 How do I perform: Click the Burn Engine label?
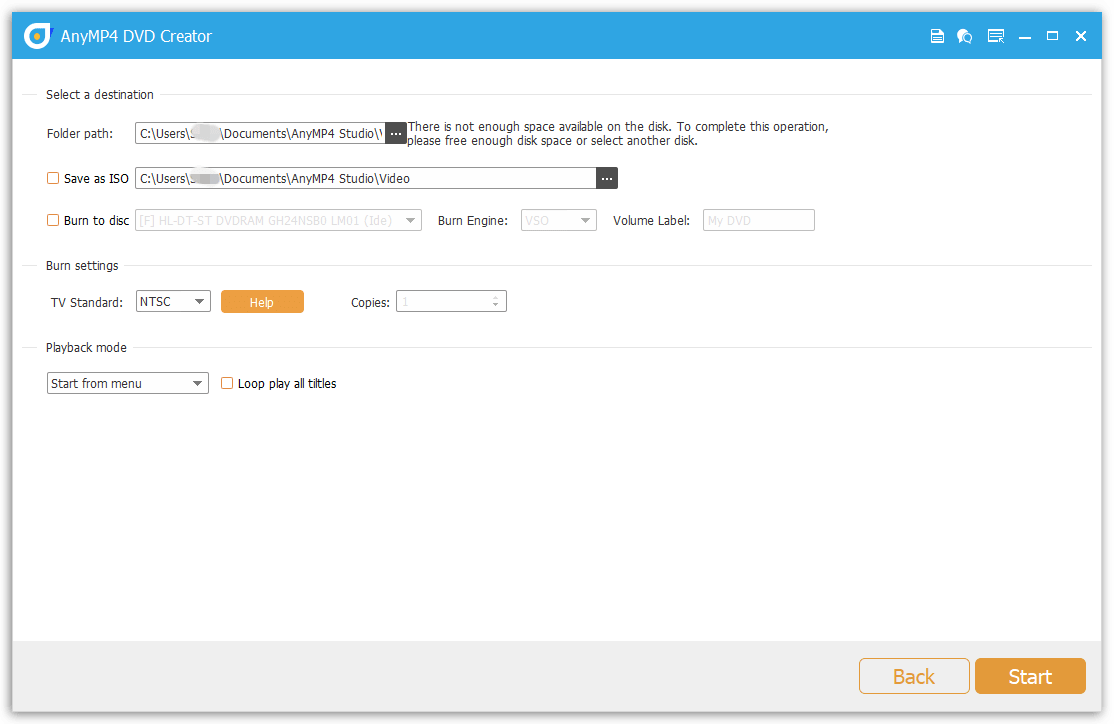pos(473,221)
